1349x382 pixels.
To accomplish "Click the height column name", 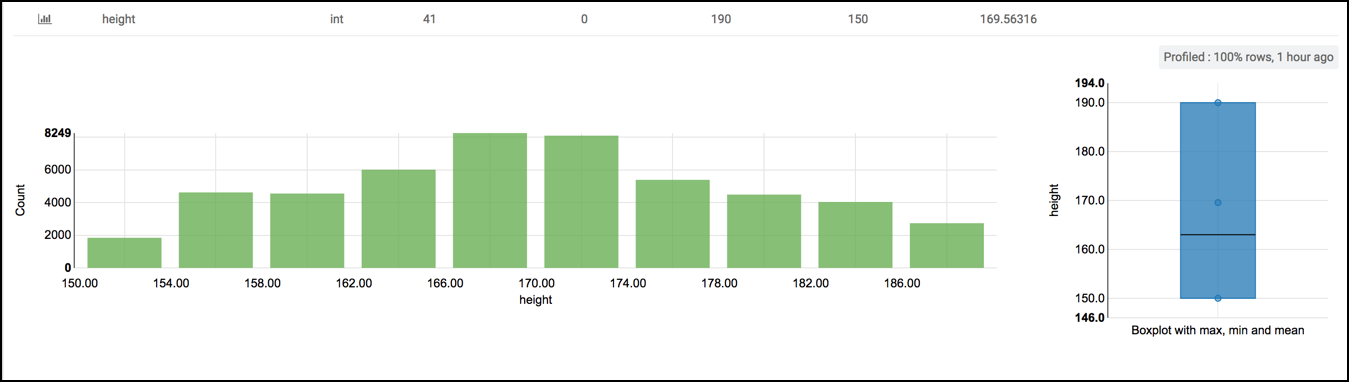I will coord(119,20).
